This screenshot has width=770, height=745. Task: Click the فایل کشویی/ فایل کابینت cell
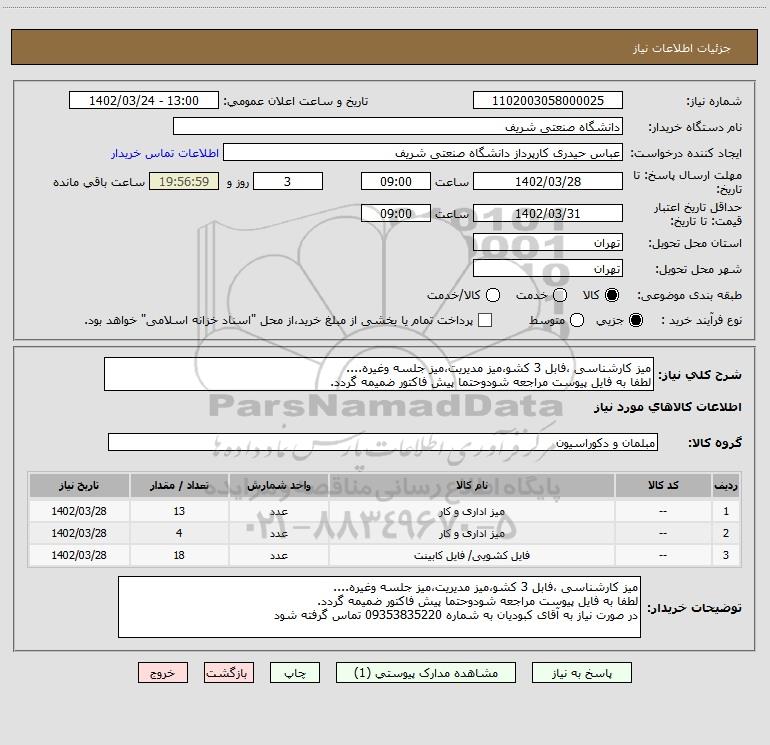click(471, 555)
